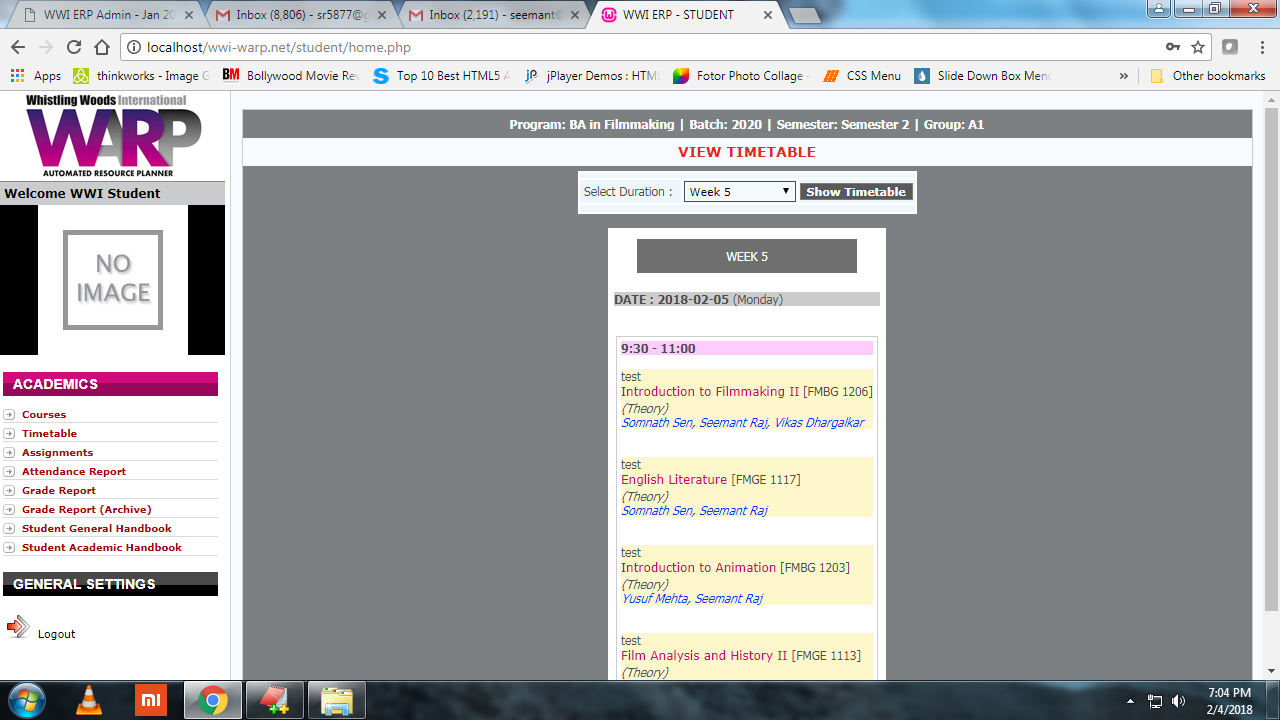Open the CSS Menu bookmark icon
The height and width of the screenshot is (720, 1280).
point(828,75)
